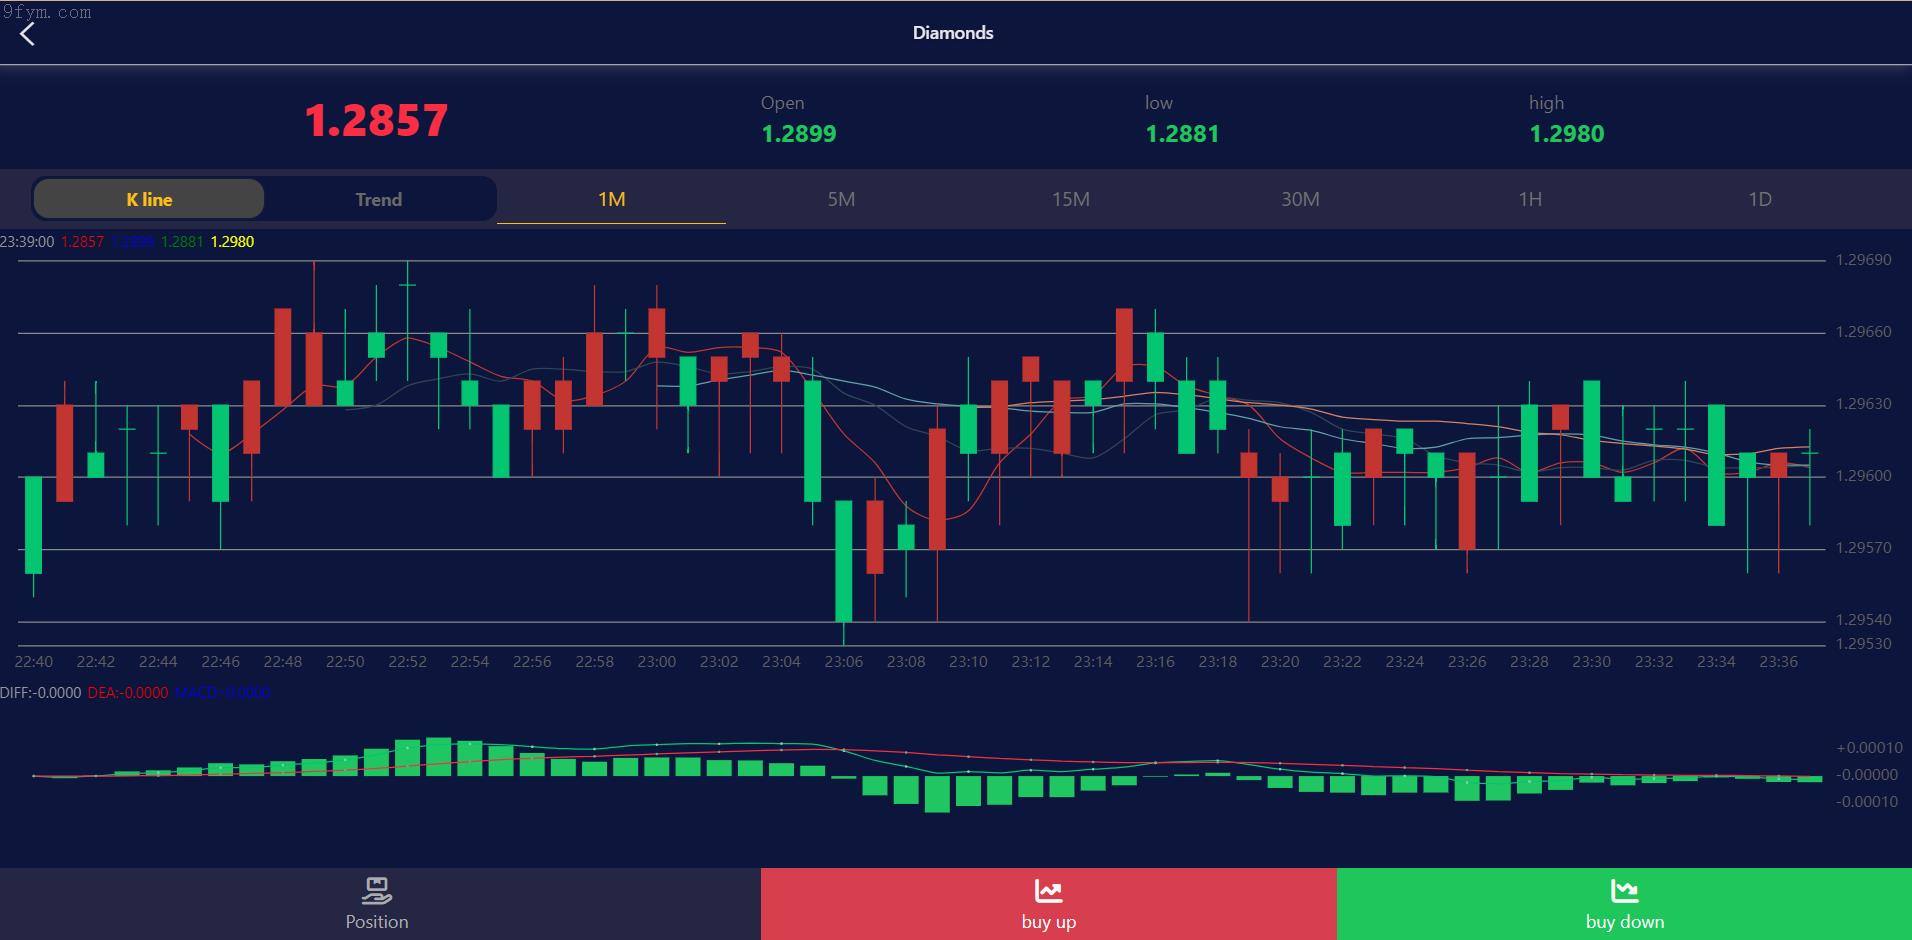
Task: Select the 1M timeframe tab
Action: click(611, 199)
